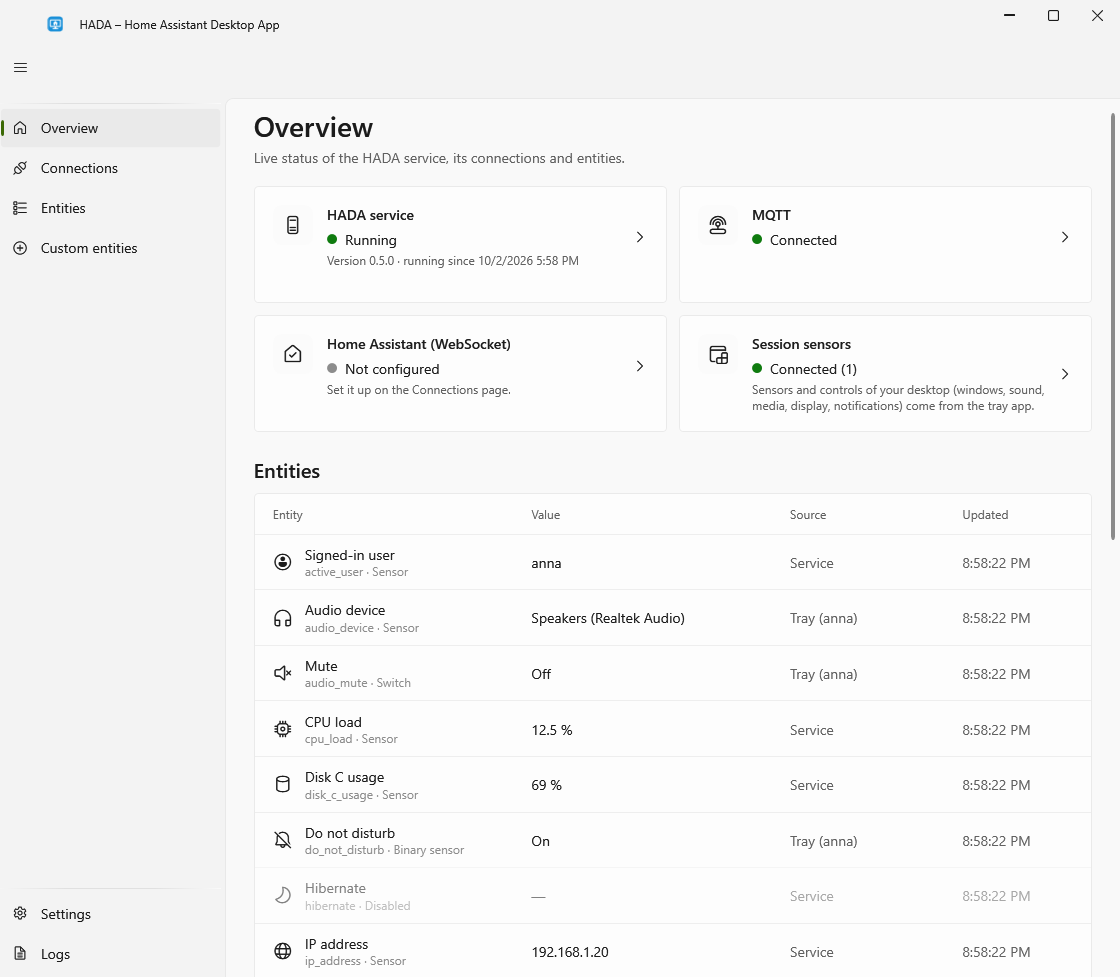Navigate to Connections page
This screenshot has width=1120, height=977.
[x=111, y=168]
